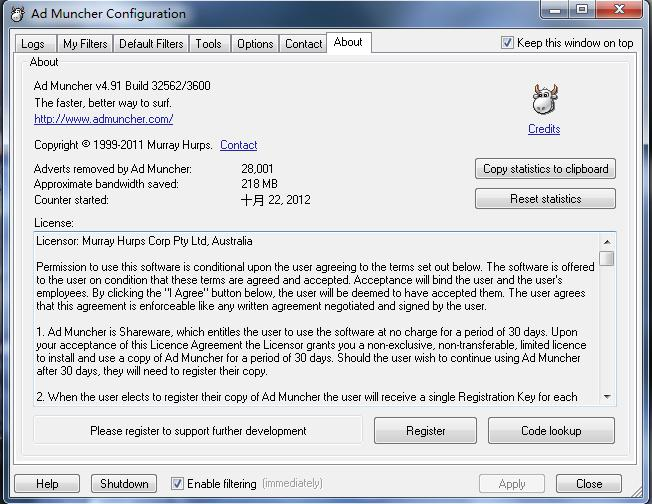
Task: Click the version text 'Ad Muncher v4.91 Build 32562/3600'
Action: coord(122,86)
